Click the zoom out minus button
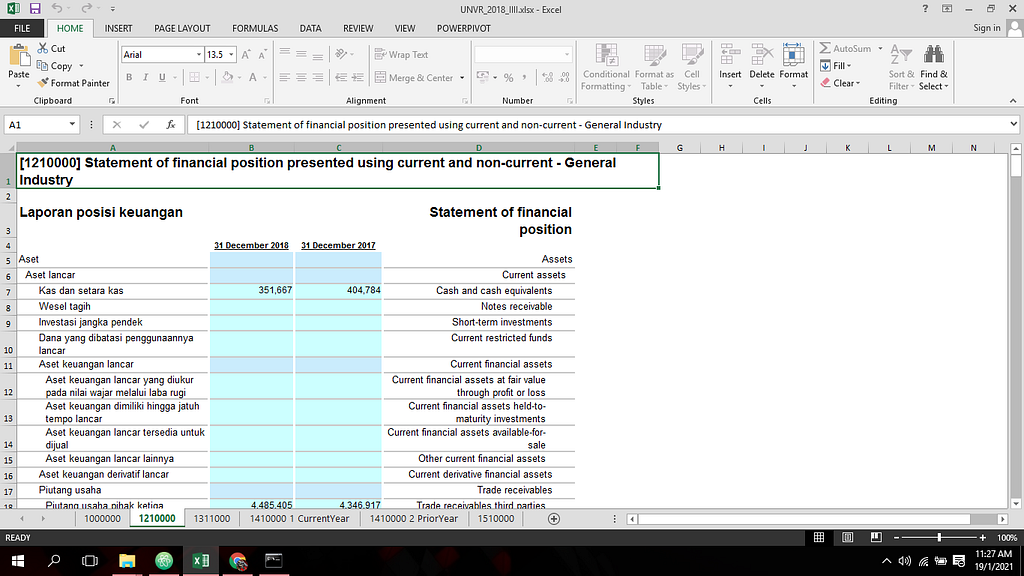This screenshot has height=576, width=1024. click(x=897, y=537)
